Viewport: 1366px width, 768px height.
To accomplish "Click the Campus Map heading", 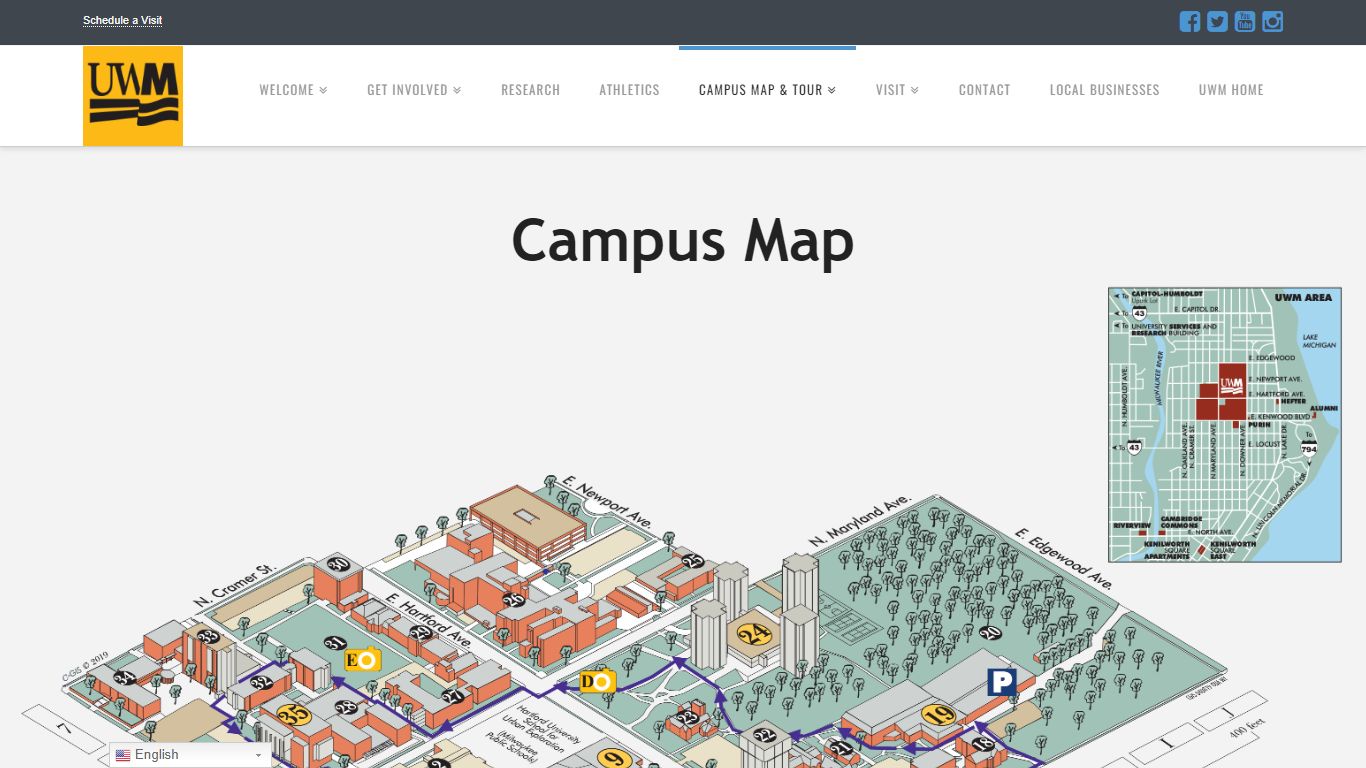I will point(683,240).
